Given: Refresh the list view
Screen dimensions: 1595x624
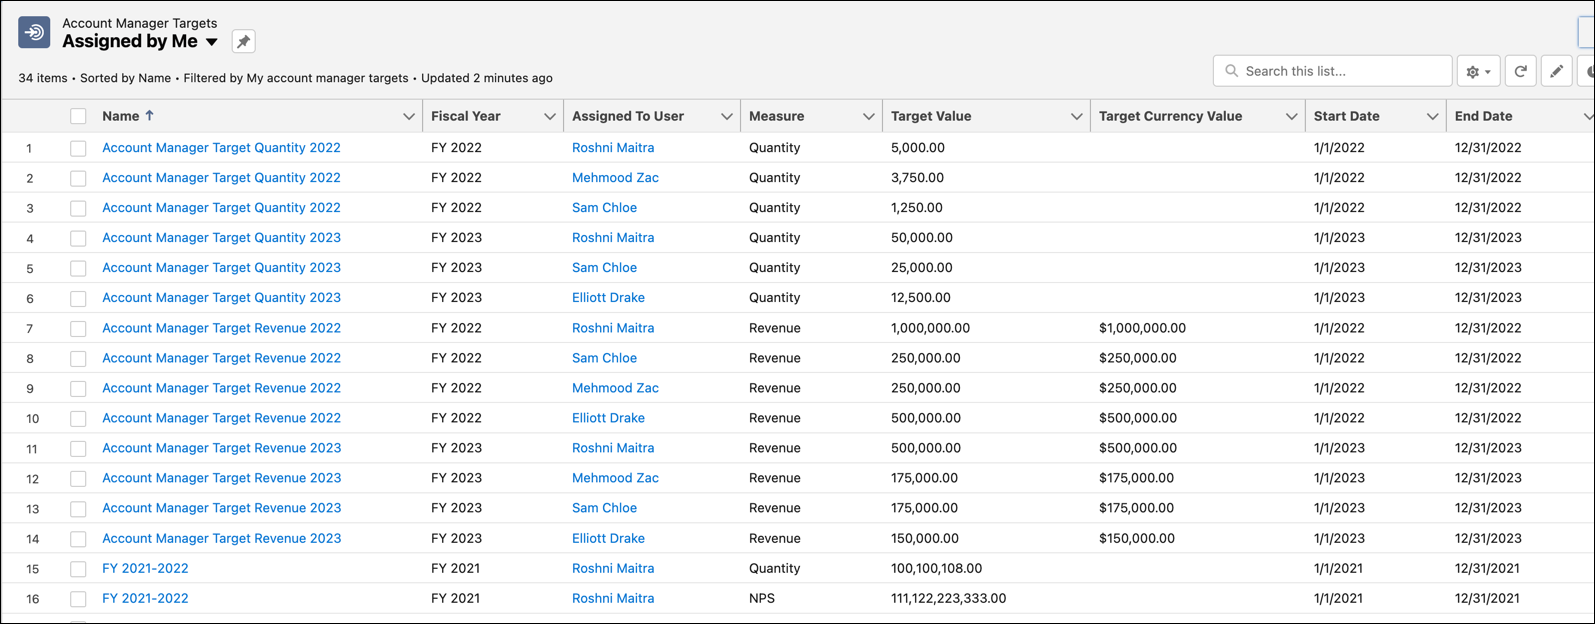Looking at the screenshot, I should point(1520,71).
